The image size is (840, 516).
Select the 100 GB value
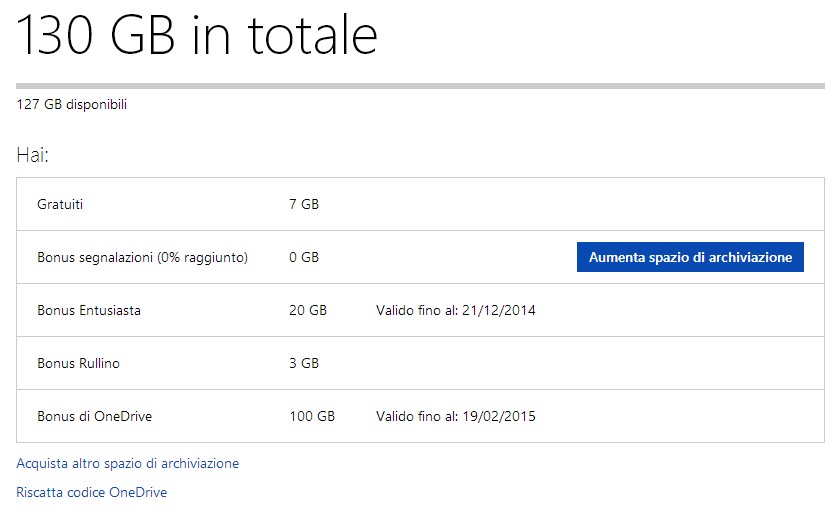tap(312, 416)
